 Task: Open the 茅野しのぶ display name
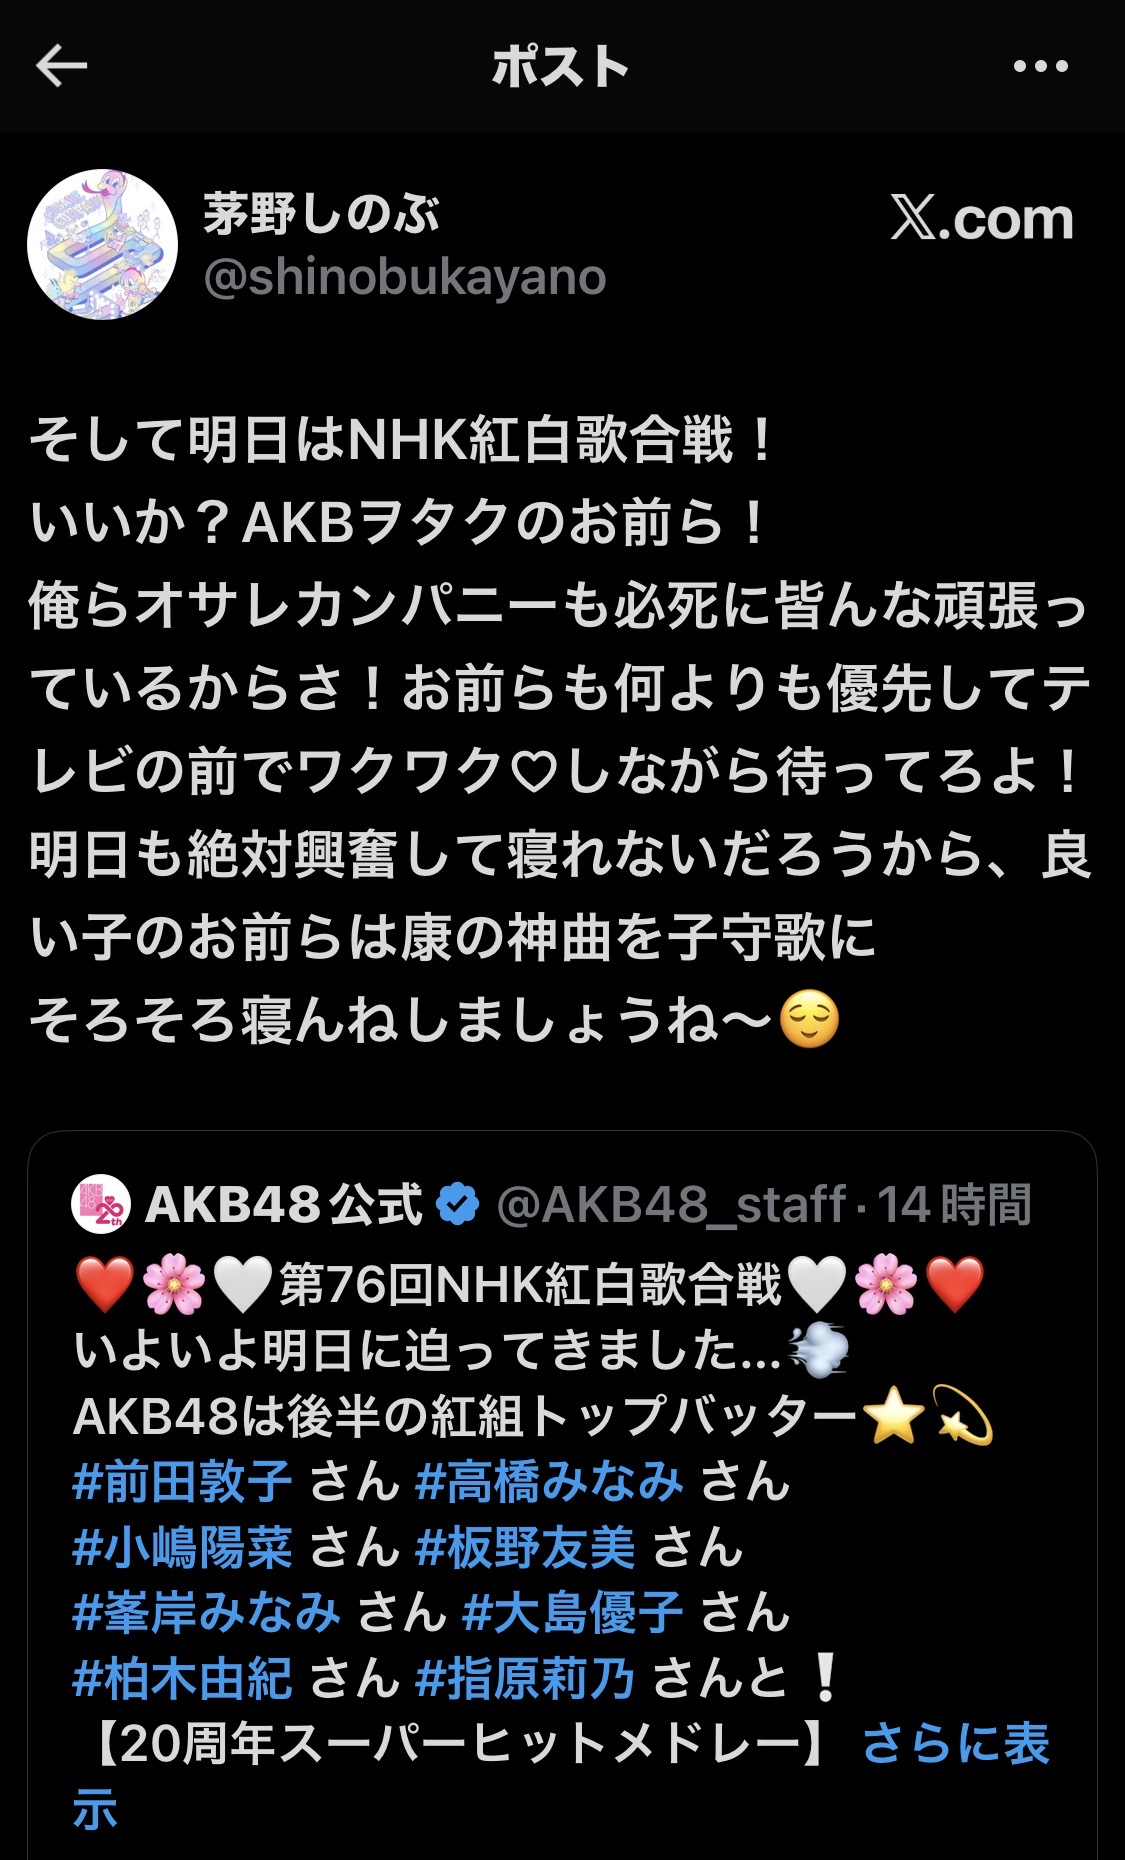tap(321, 213)
